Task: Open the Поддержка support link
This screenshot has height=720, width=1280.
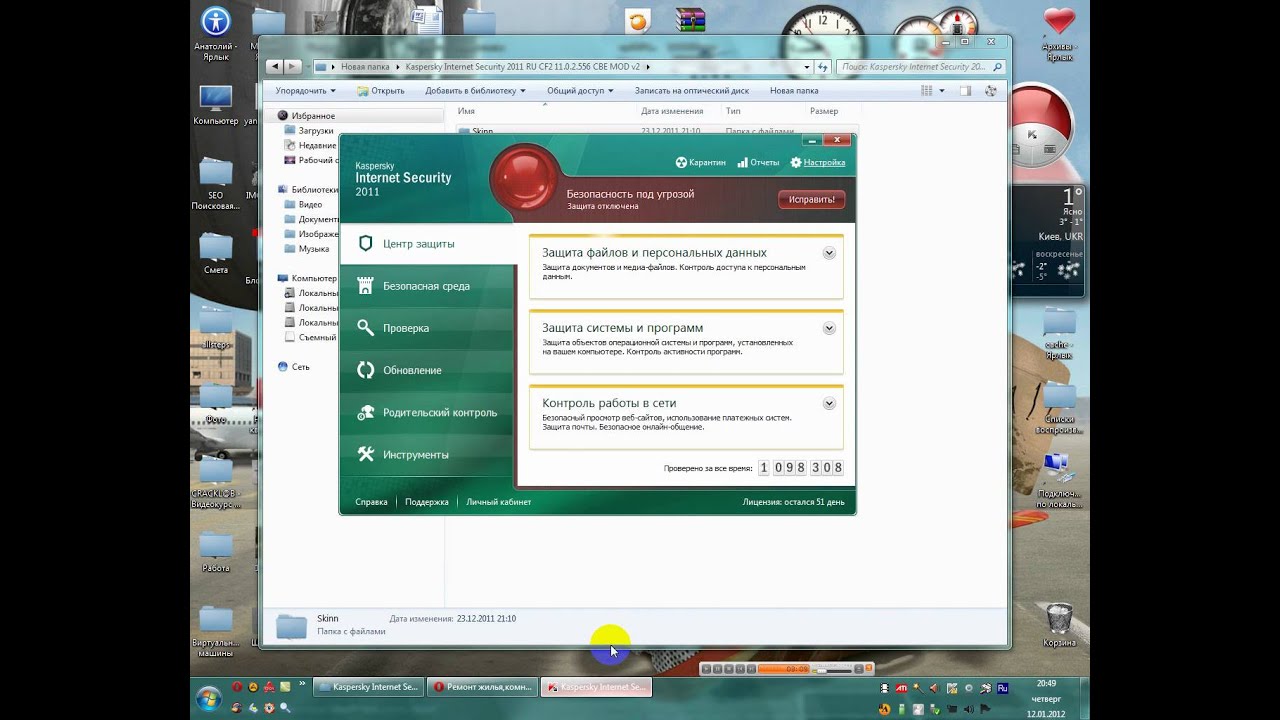Action: pyautogui.click(x=426, y=502)
